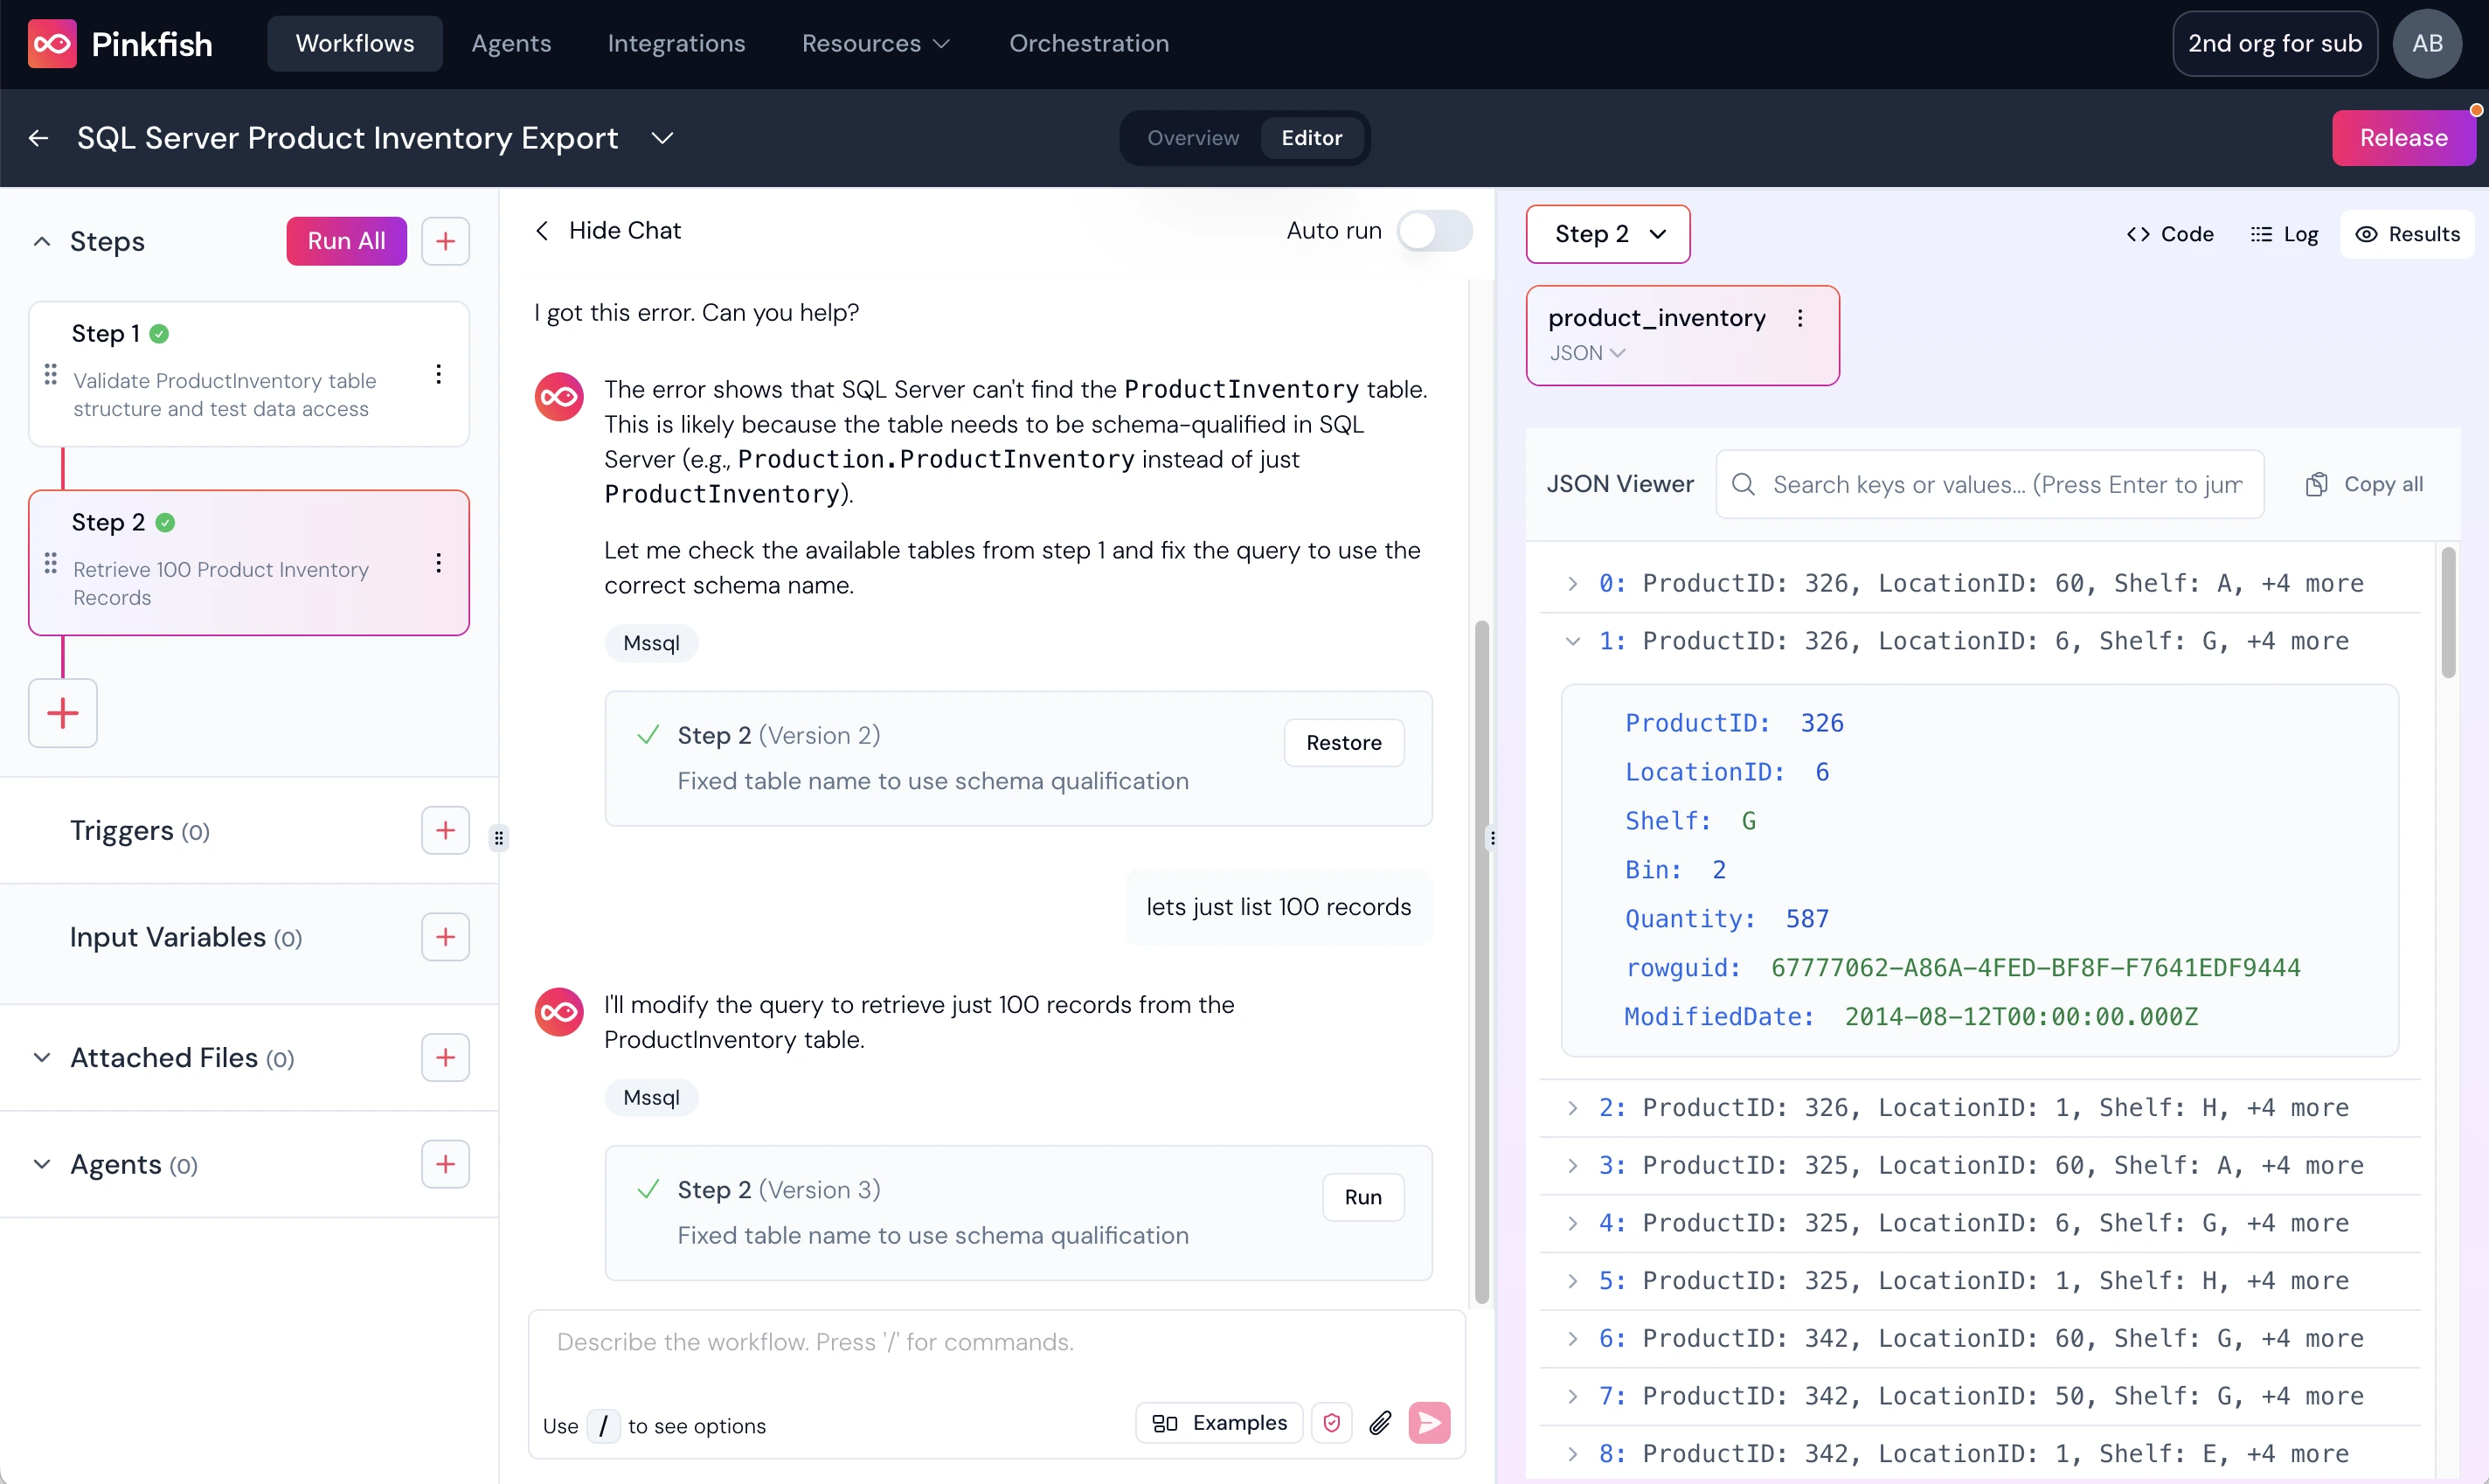Open Step 1 three-dot options menu
The image size is (2489, 1484).
tap(438, 374)
